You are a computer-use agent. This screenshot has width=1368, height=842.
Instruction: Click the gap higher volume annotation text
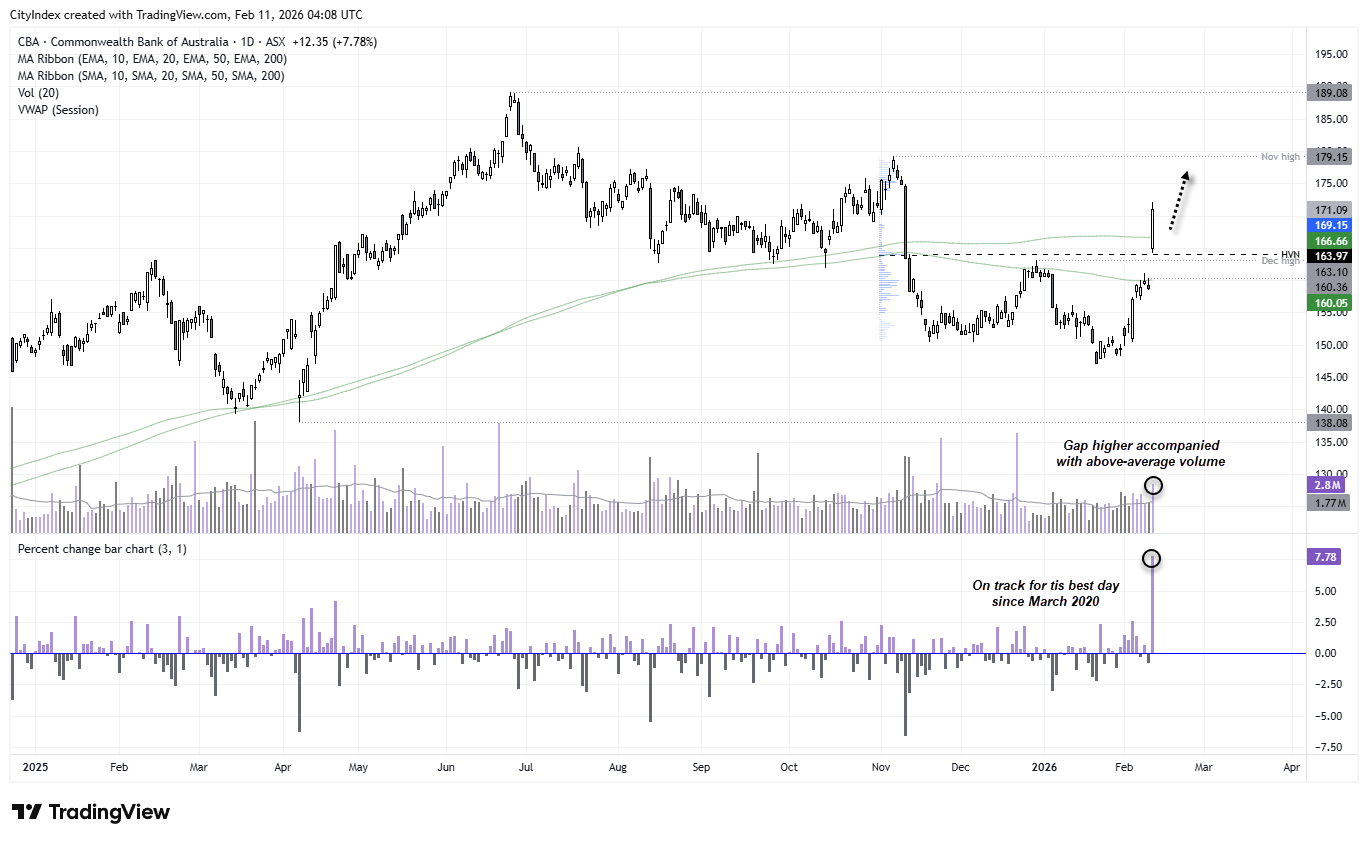1139,453
